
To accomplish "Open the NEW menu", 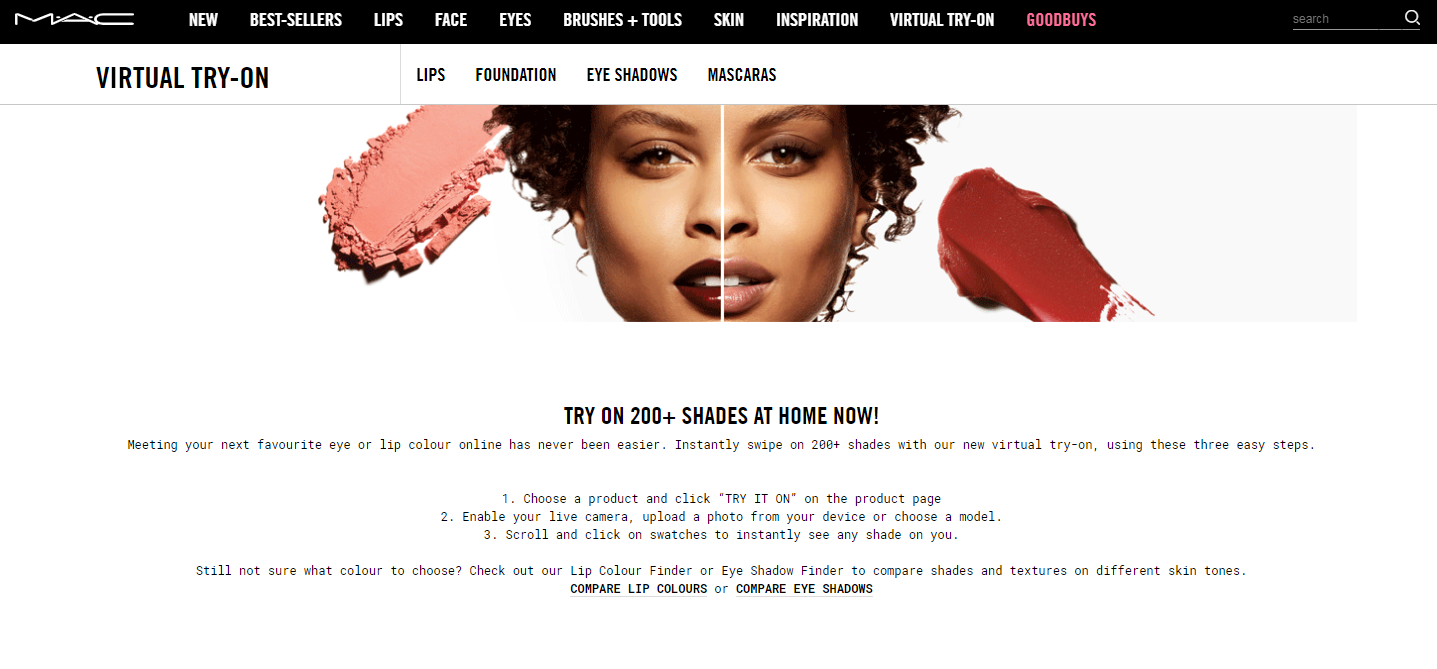I will (x=203, y=20).
